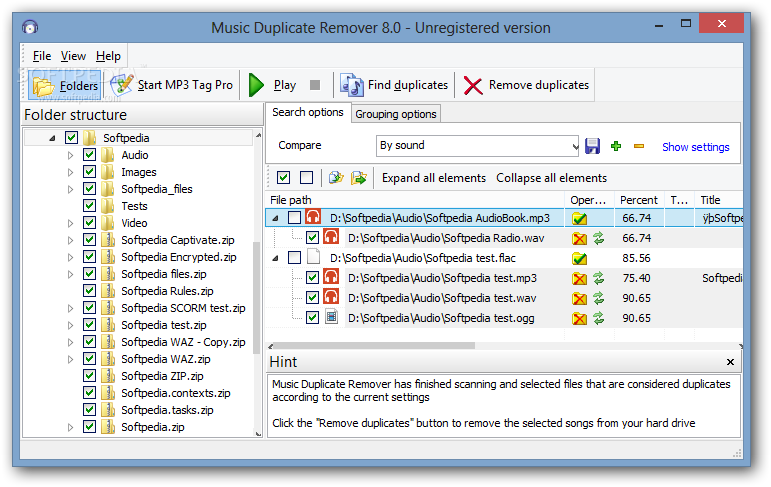Click swap arrows icon on Softpedia Radio.wav row

click(x=598, y=239)
